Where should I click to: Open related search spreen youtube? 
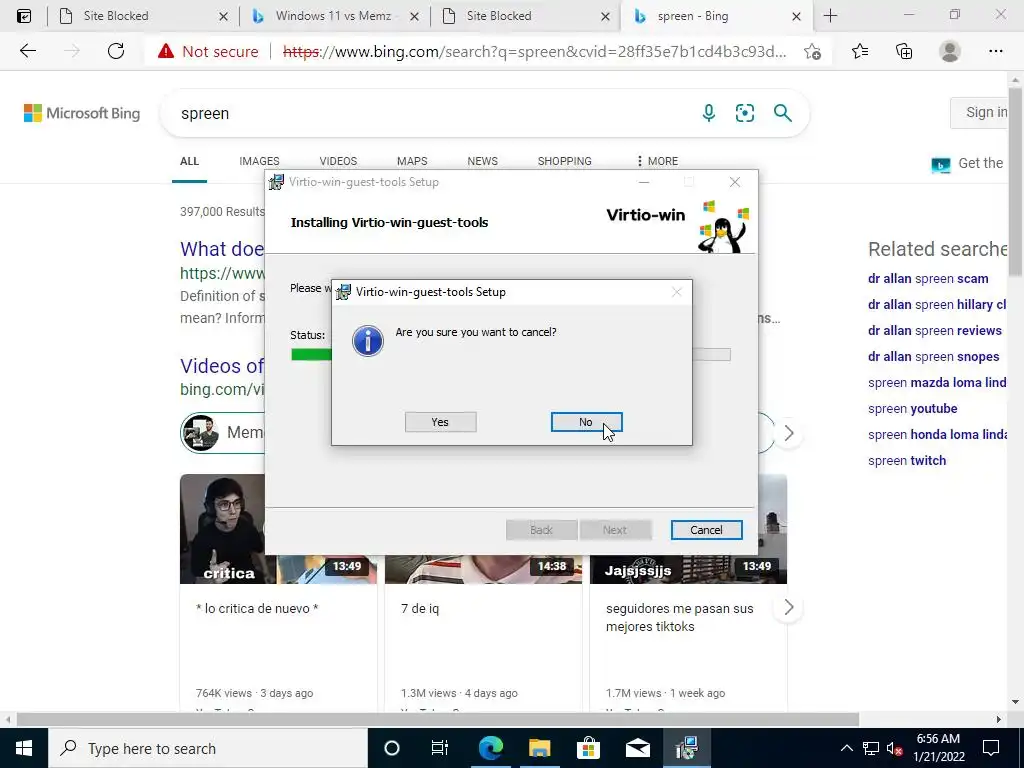912,409
